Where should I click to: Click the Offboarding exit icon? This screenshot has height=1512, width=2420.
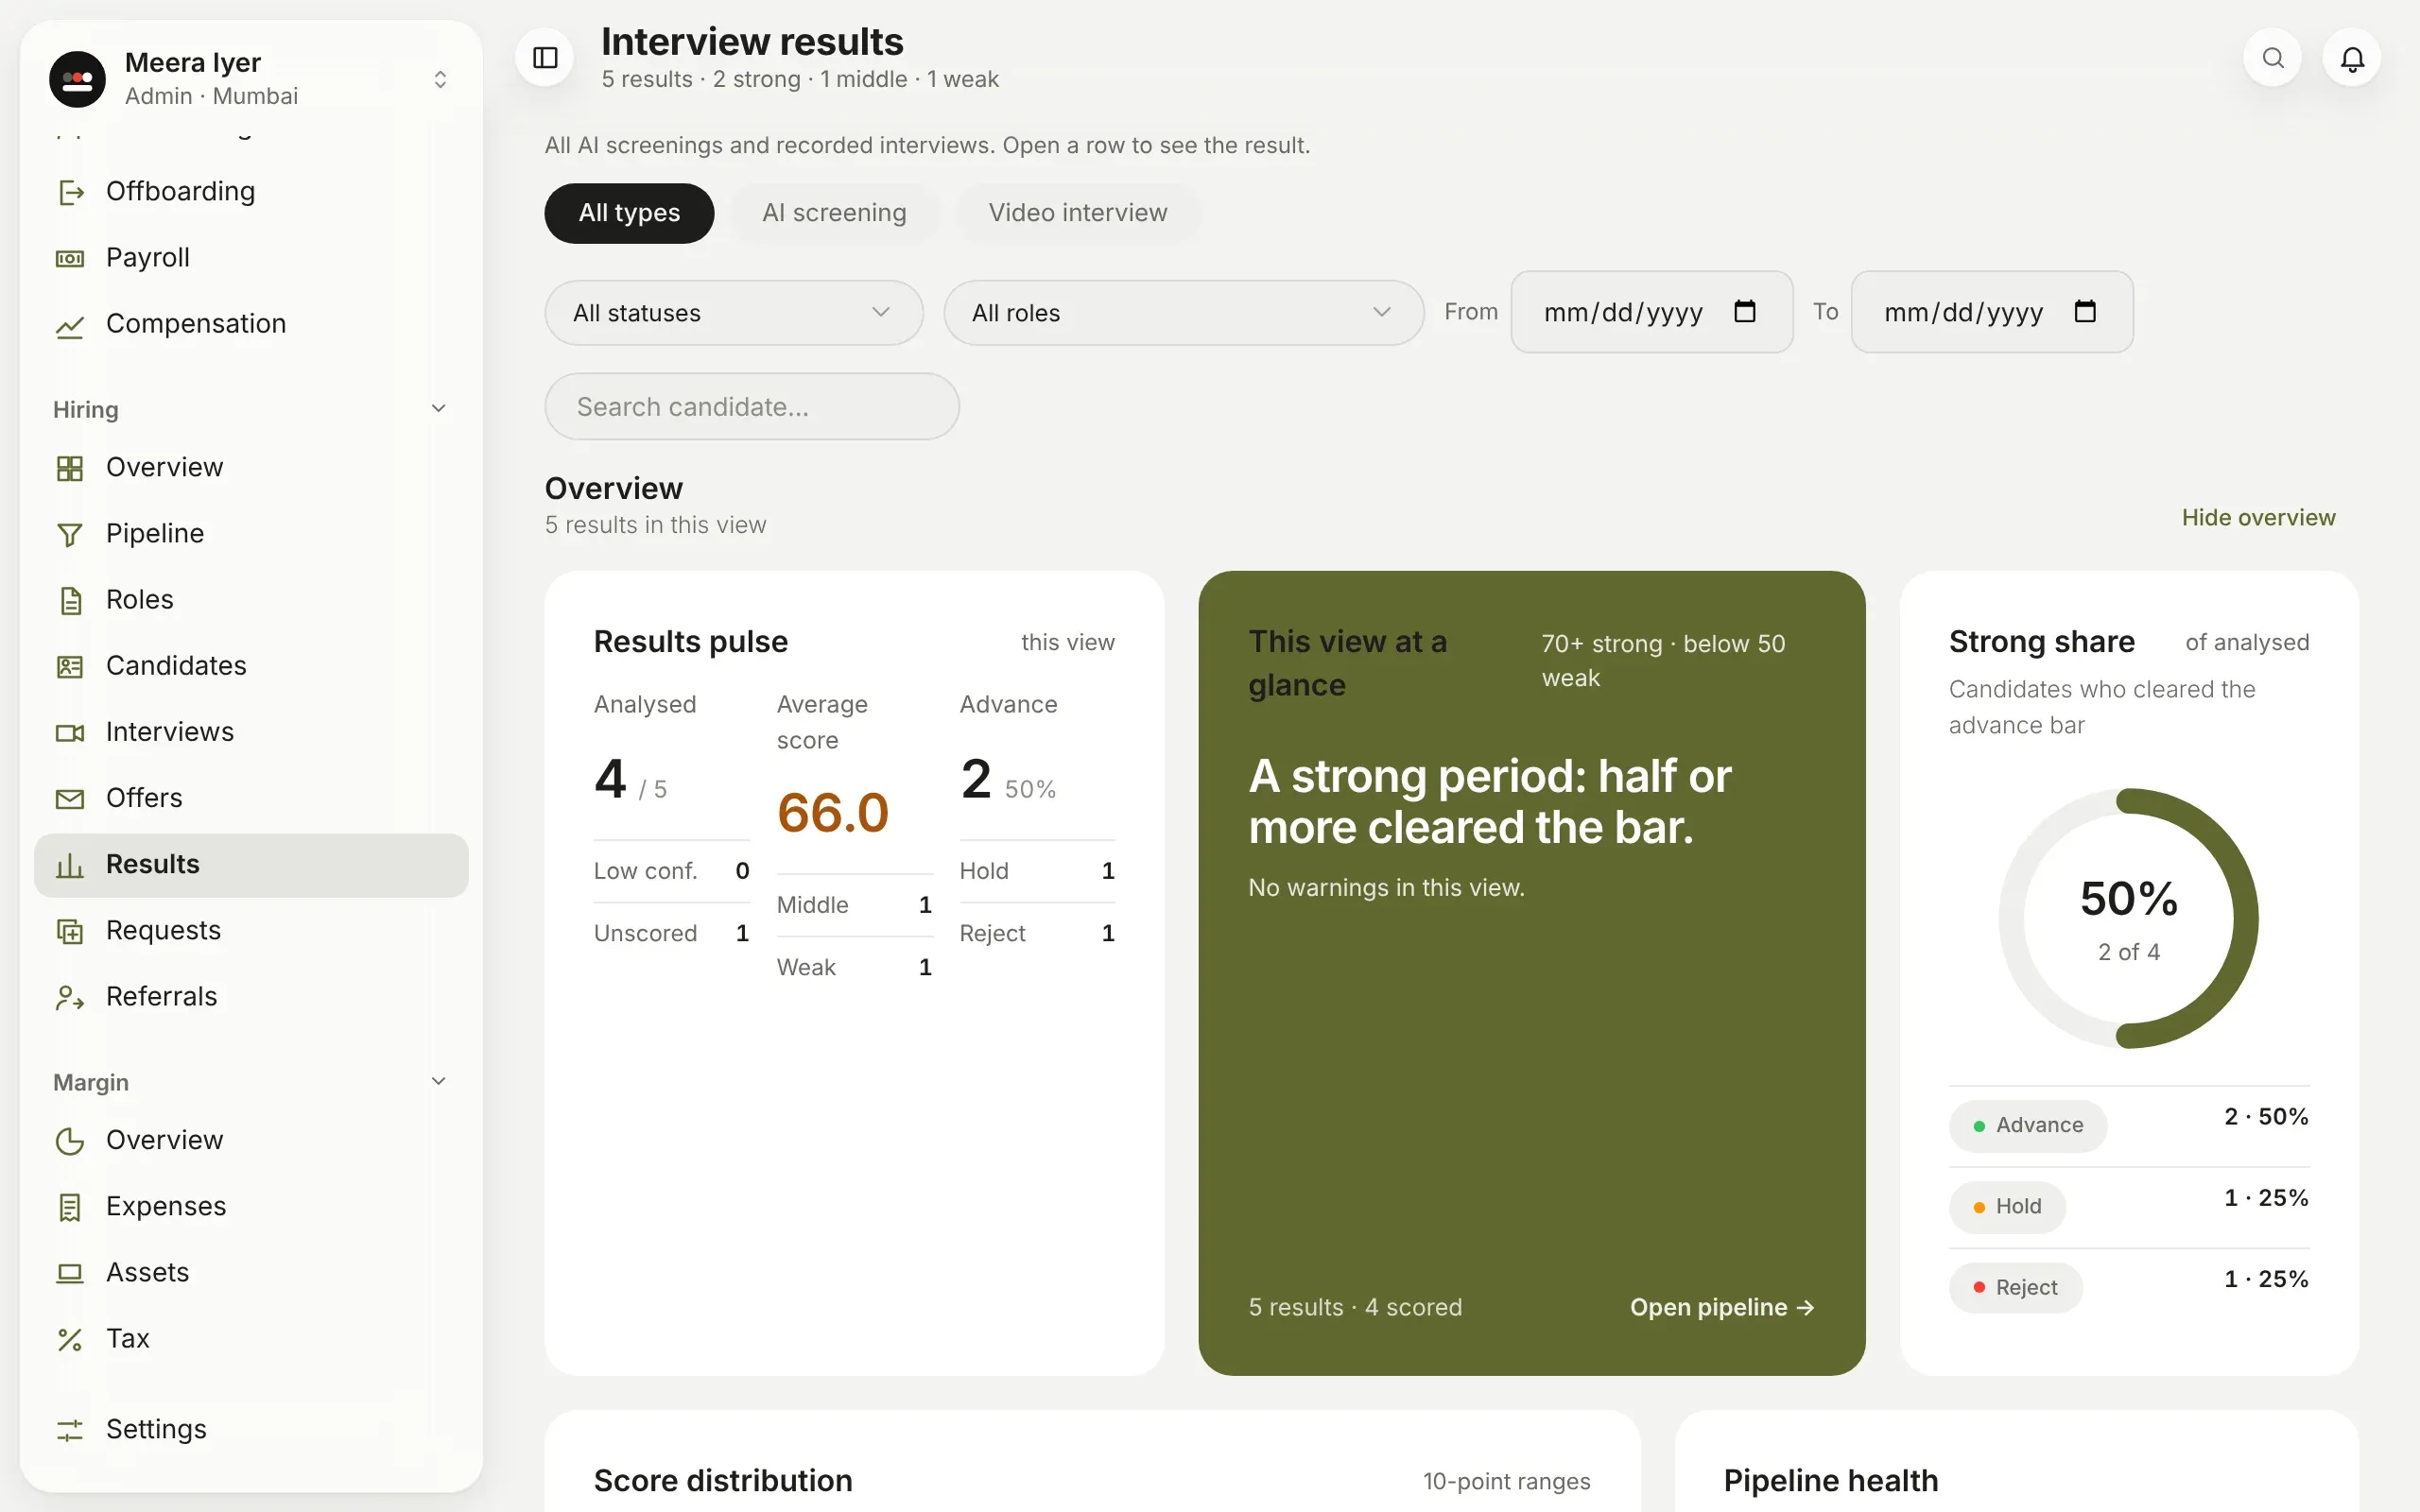click(x=70, y=192)
